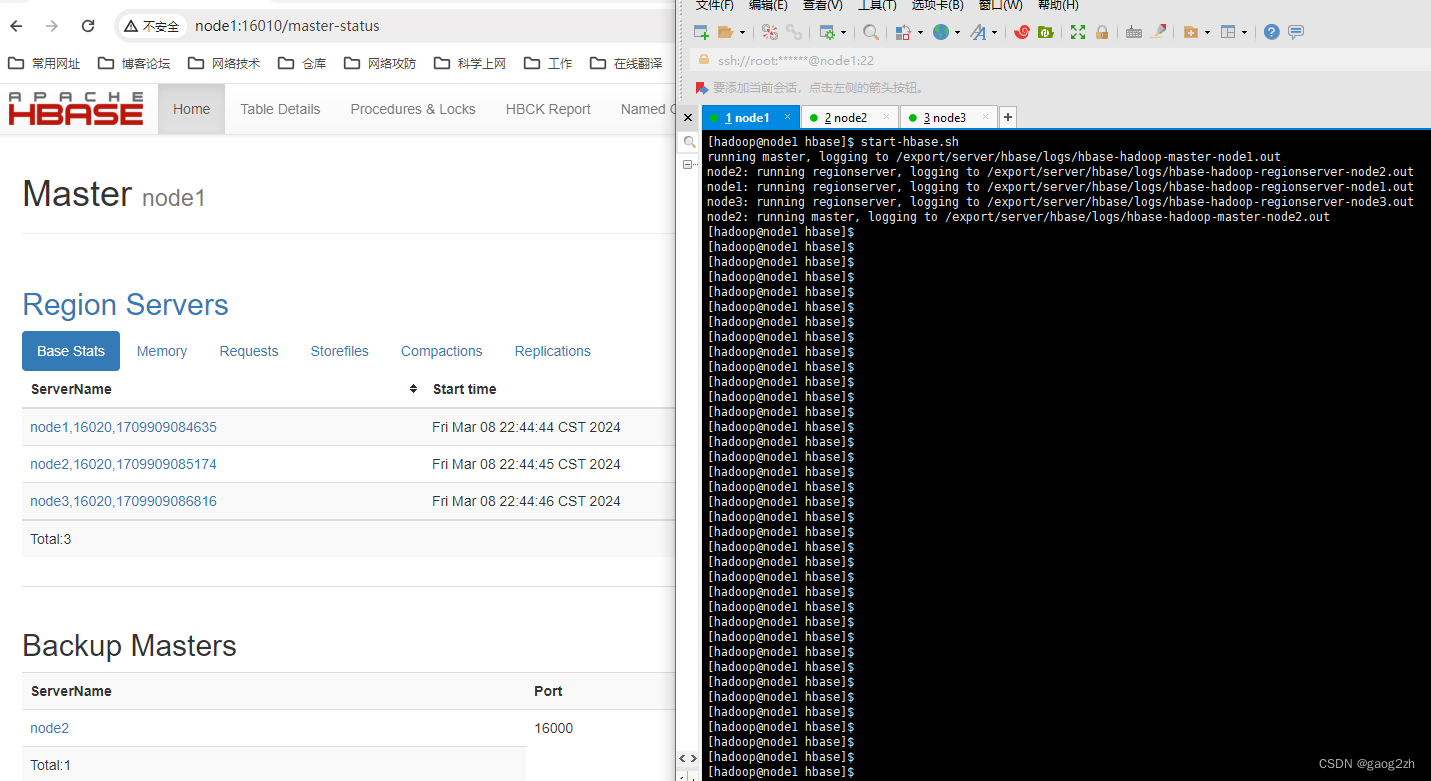Image resolution: width=1431 pixels, height=781 pixels.
Task: Click the chat feedback bubble icon in Xshell
Action: click(1296, 32)
